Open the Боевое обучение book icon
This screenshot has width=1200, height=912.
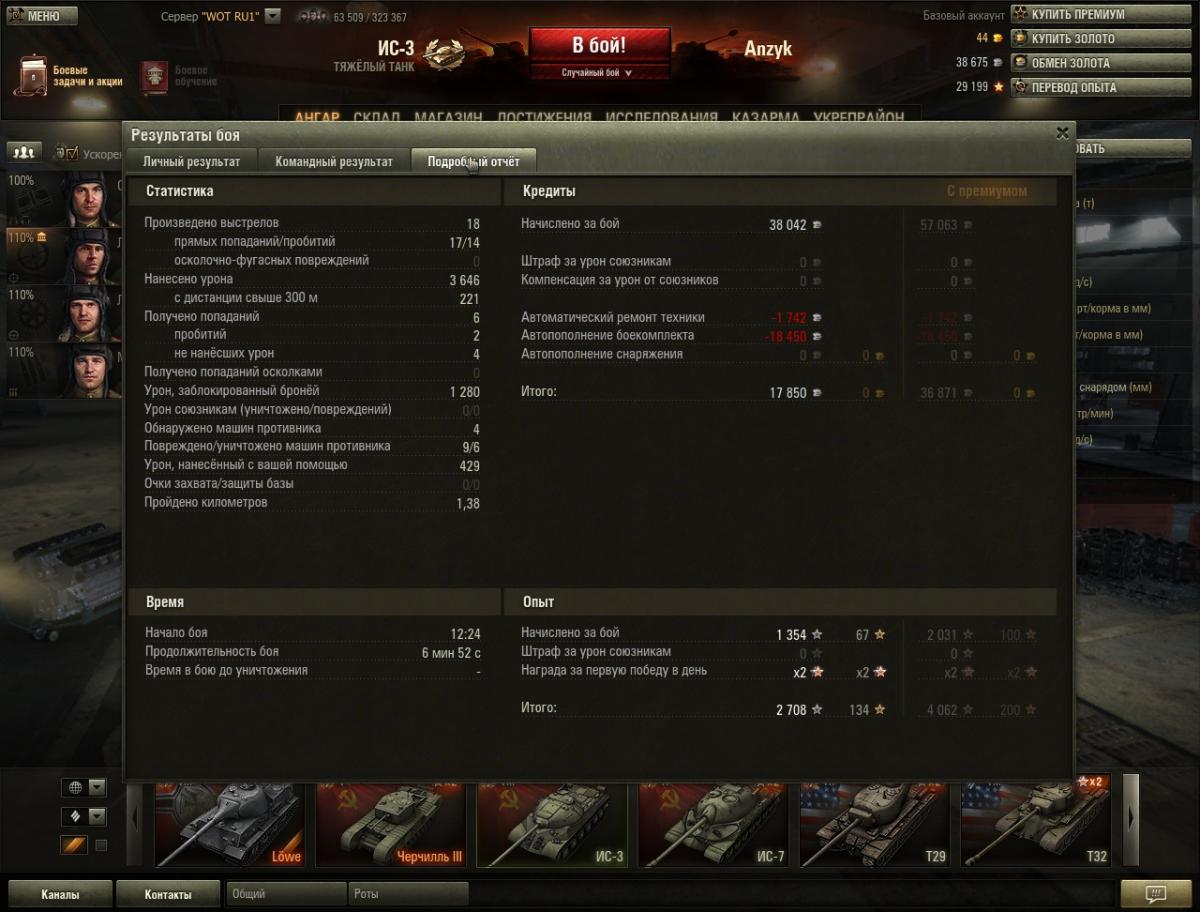(154, 76)
